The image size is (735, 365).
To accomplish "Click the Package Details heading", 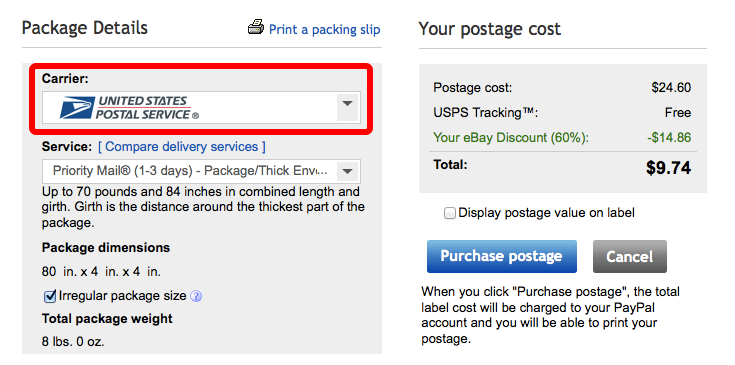I will [x=85, y=28].
